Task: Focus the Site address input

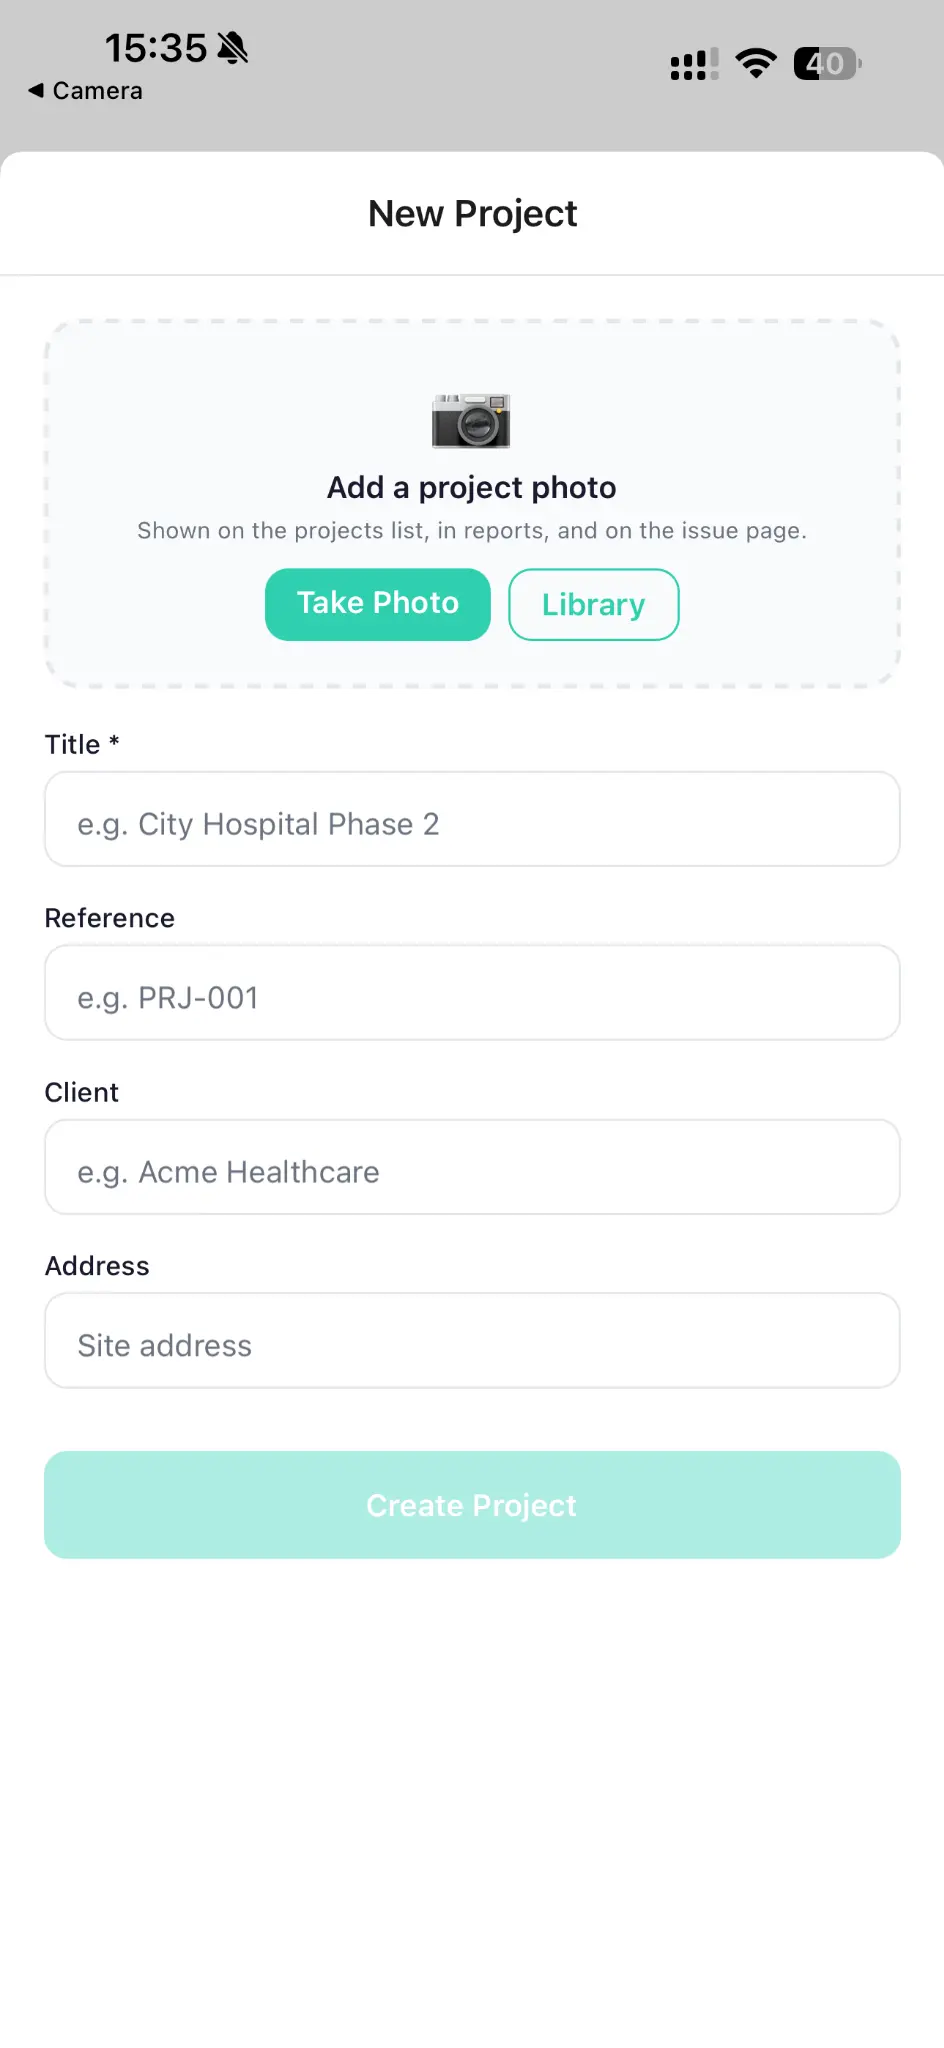Action: [471, 1340]
